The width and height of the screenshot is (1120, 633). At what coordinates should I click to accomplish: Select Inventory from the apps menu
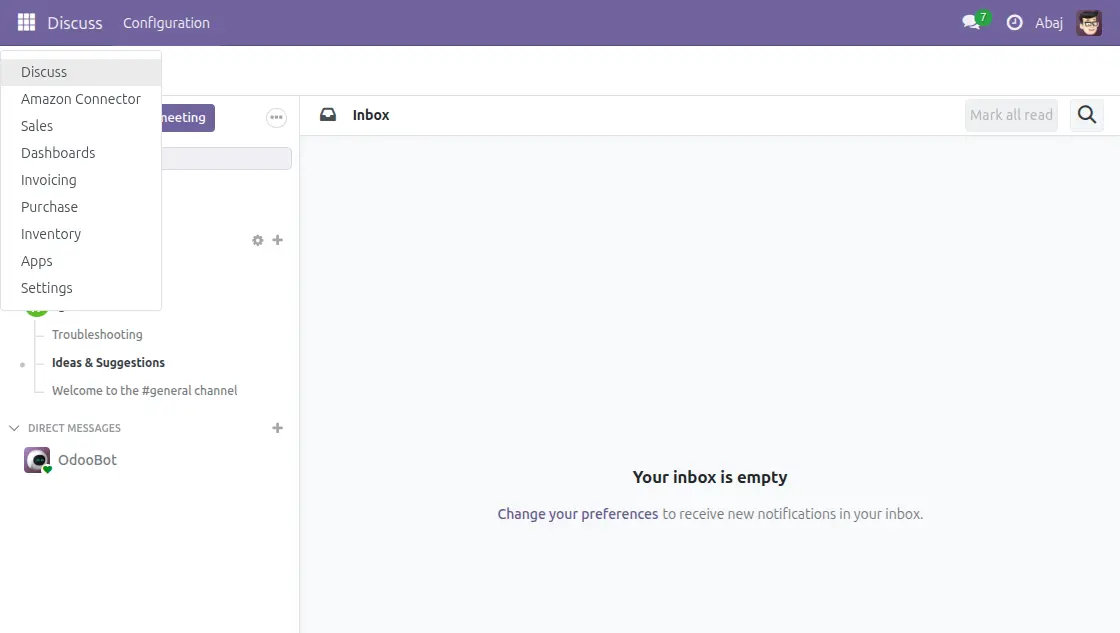pyautogui.click(x=50, y=233)
